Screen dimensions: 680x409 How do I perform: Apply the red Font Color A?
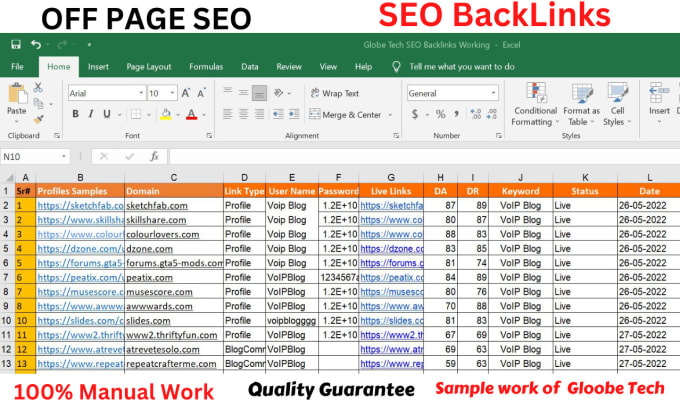click(x=191, y=114)
